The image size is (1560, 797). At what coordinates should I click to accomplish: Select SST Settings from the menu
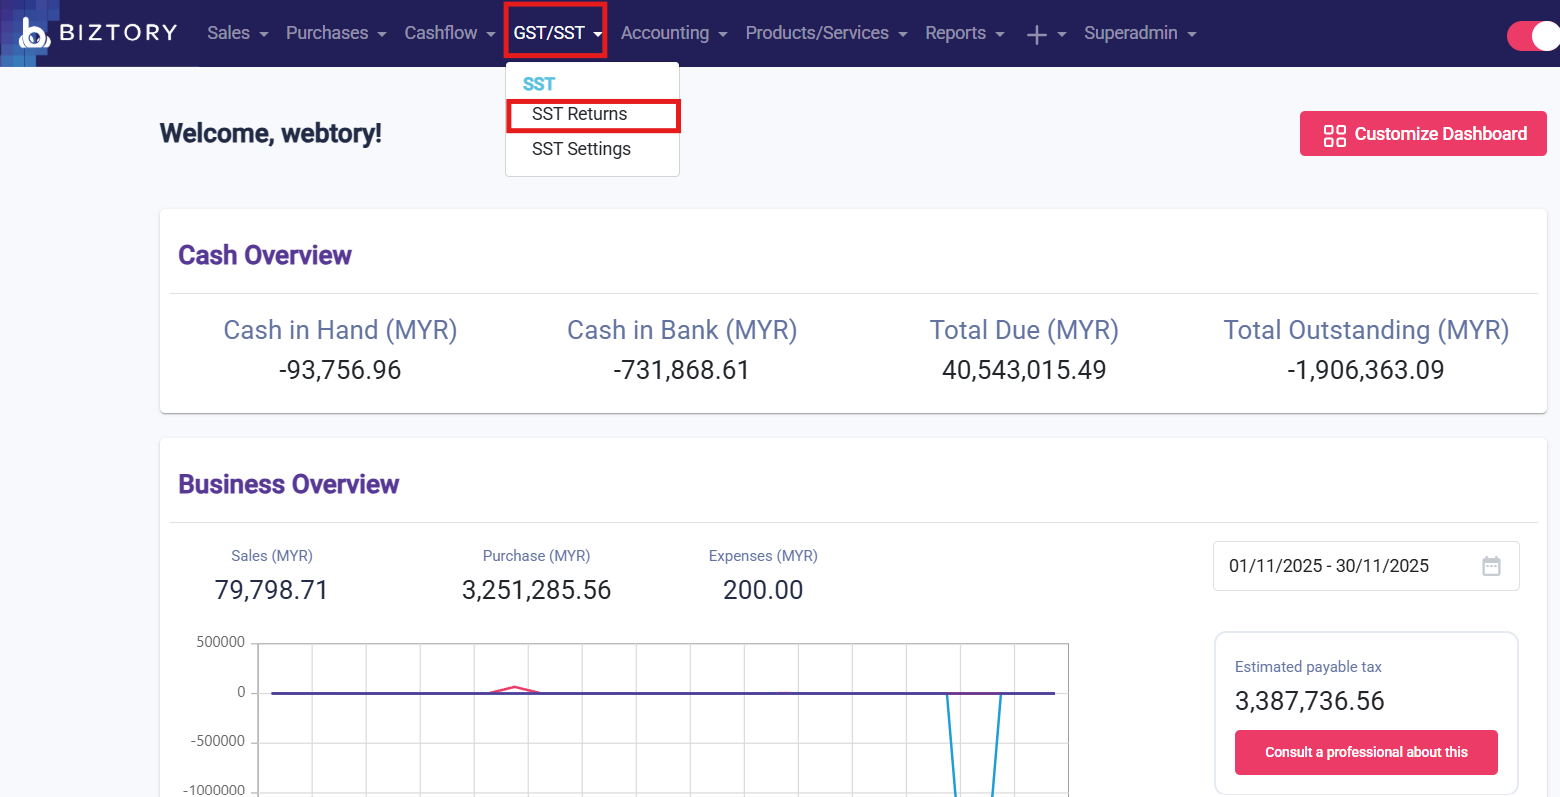click(x=581, y=149)
